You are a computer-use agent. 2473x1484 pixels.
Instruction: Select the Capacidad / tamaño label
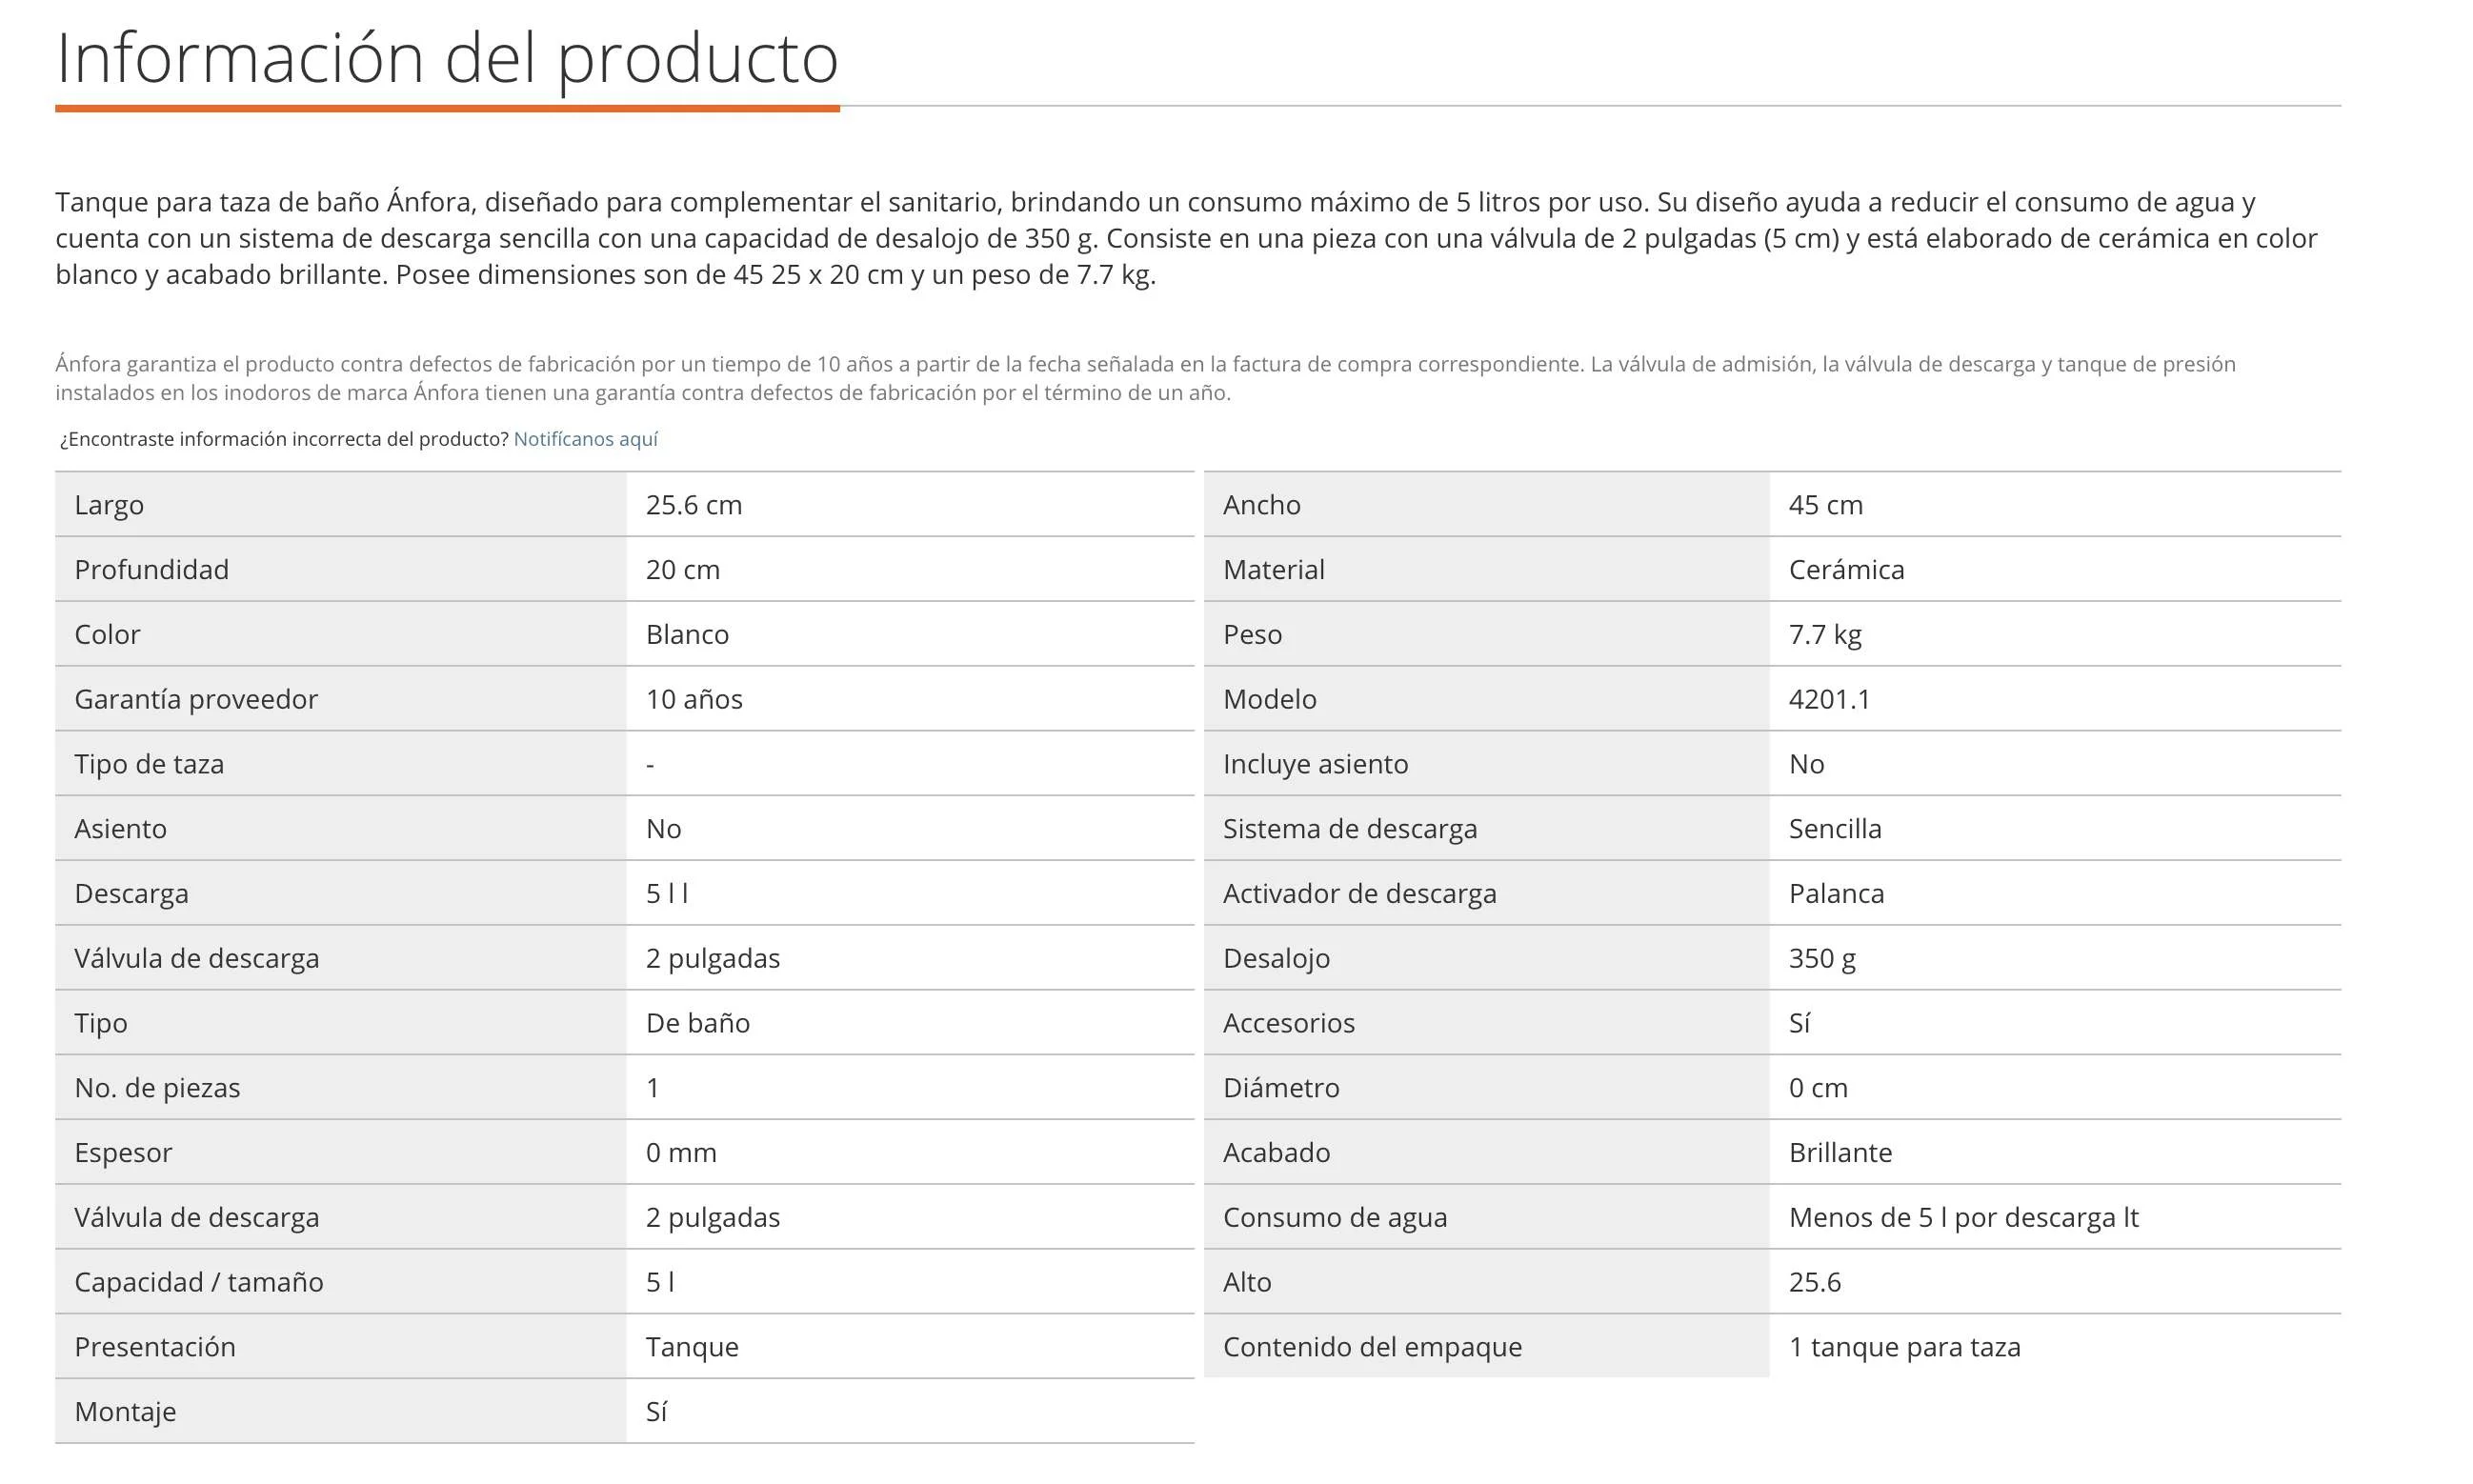[x=199, y=1282]
